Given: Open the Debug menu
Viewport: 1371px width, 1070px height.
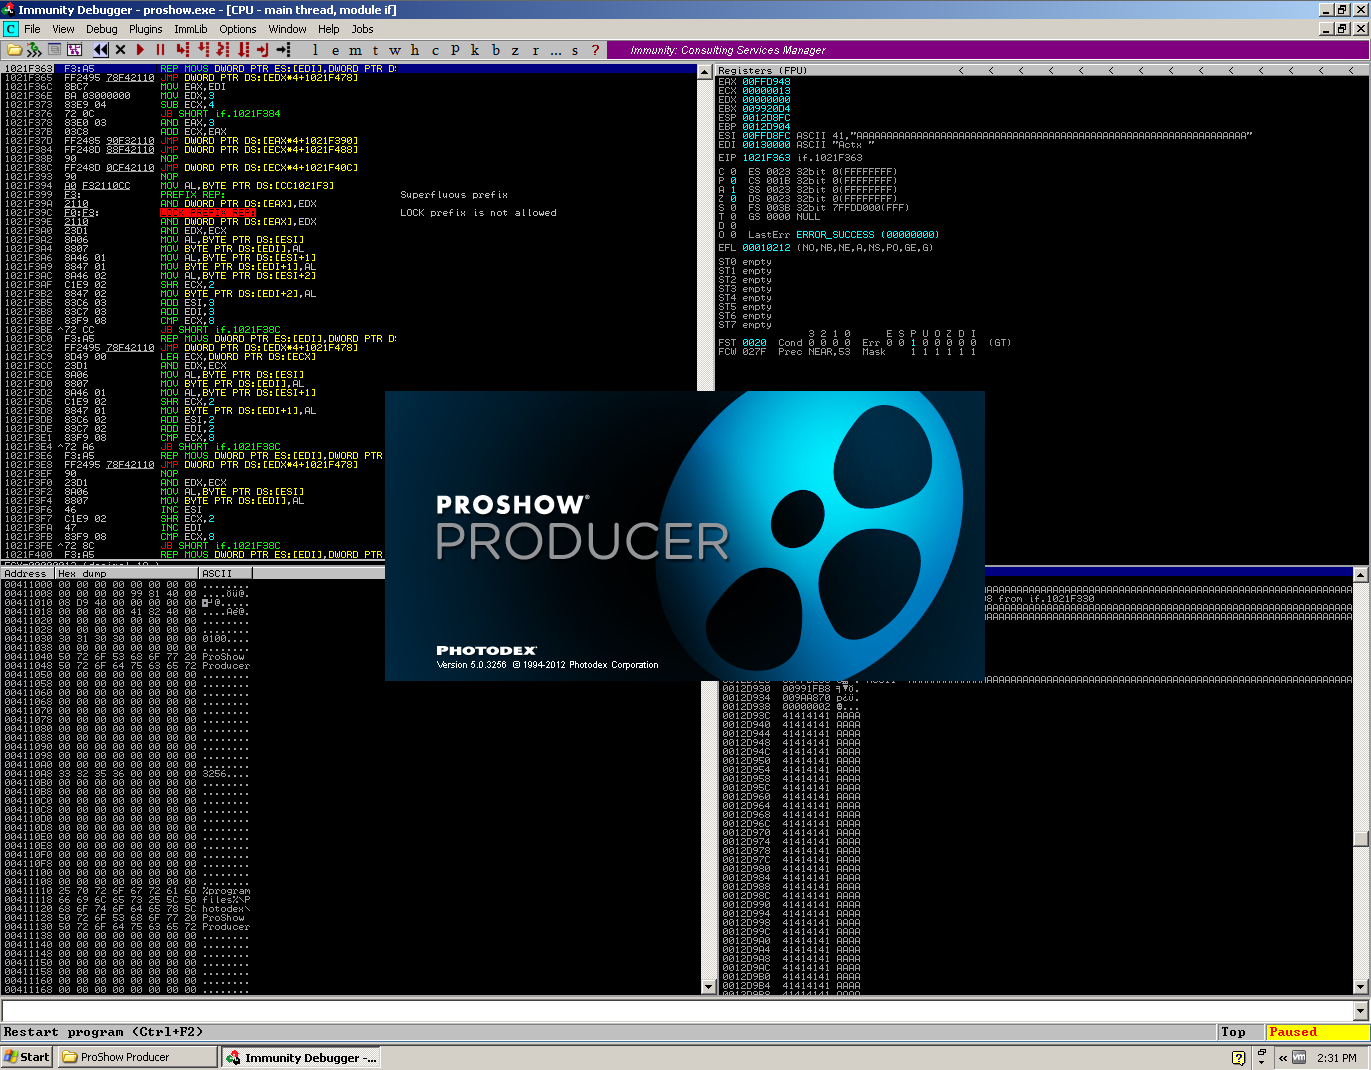Looking at the screenshot, I should click(x=101, y=29).
